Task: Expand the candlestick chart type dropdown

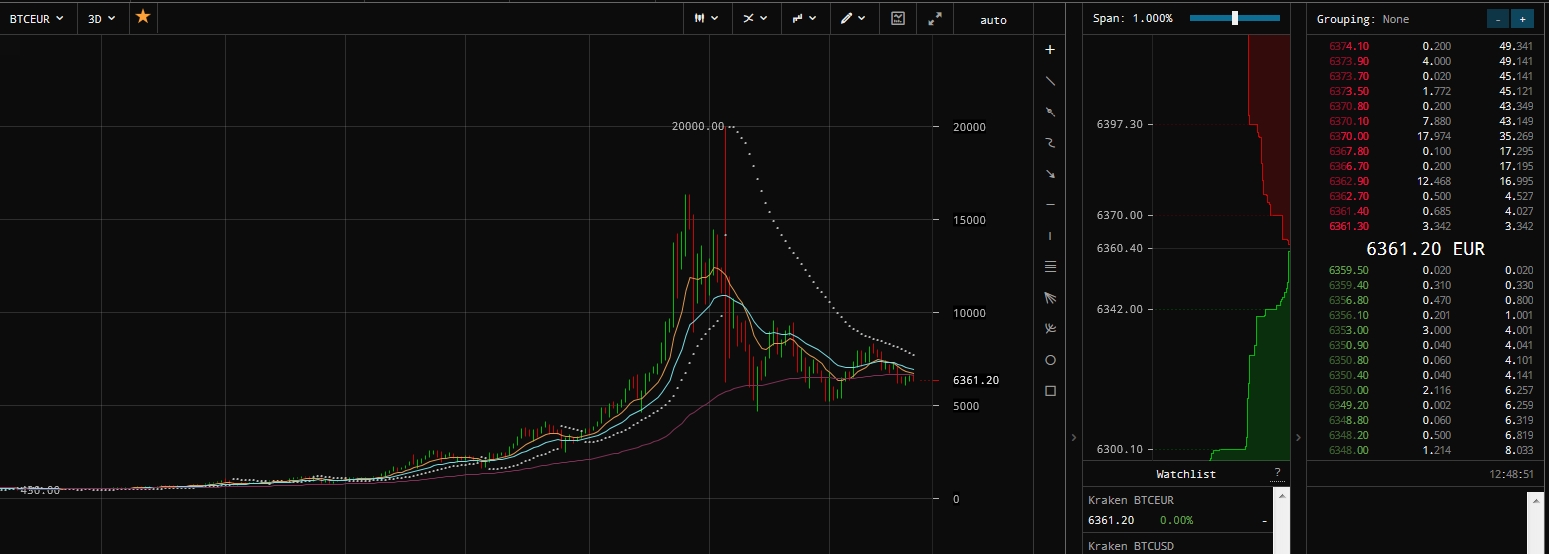Action: [707, 18]
